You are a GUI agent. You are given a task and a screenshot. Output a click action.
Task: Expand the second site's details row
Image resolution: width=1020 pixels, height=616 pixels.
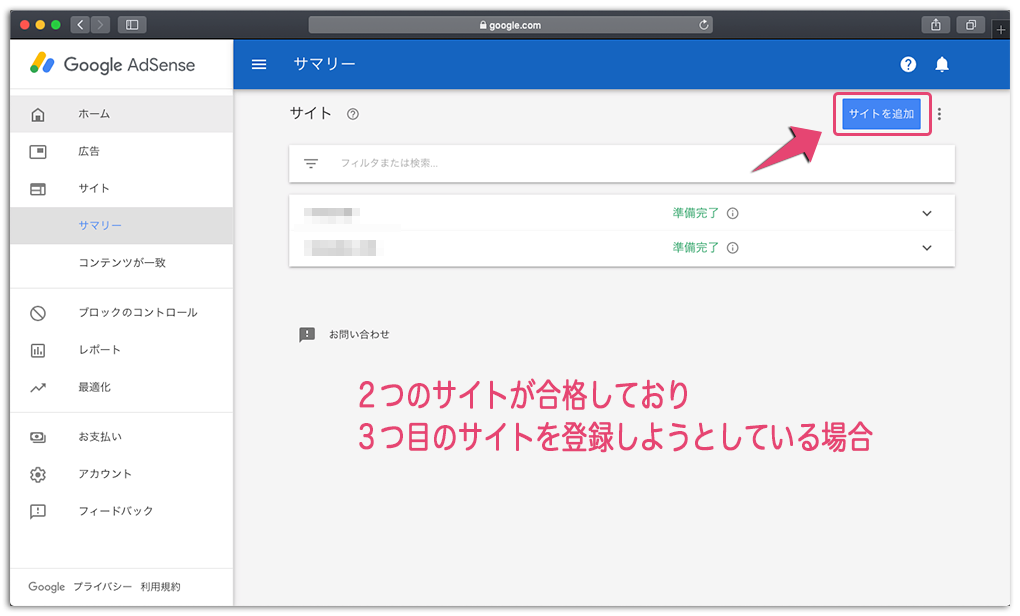point(926,247)
